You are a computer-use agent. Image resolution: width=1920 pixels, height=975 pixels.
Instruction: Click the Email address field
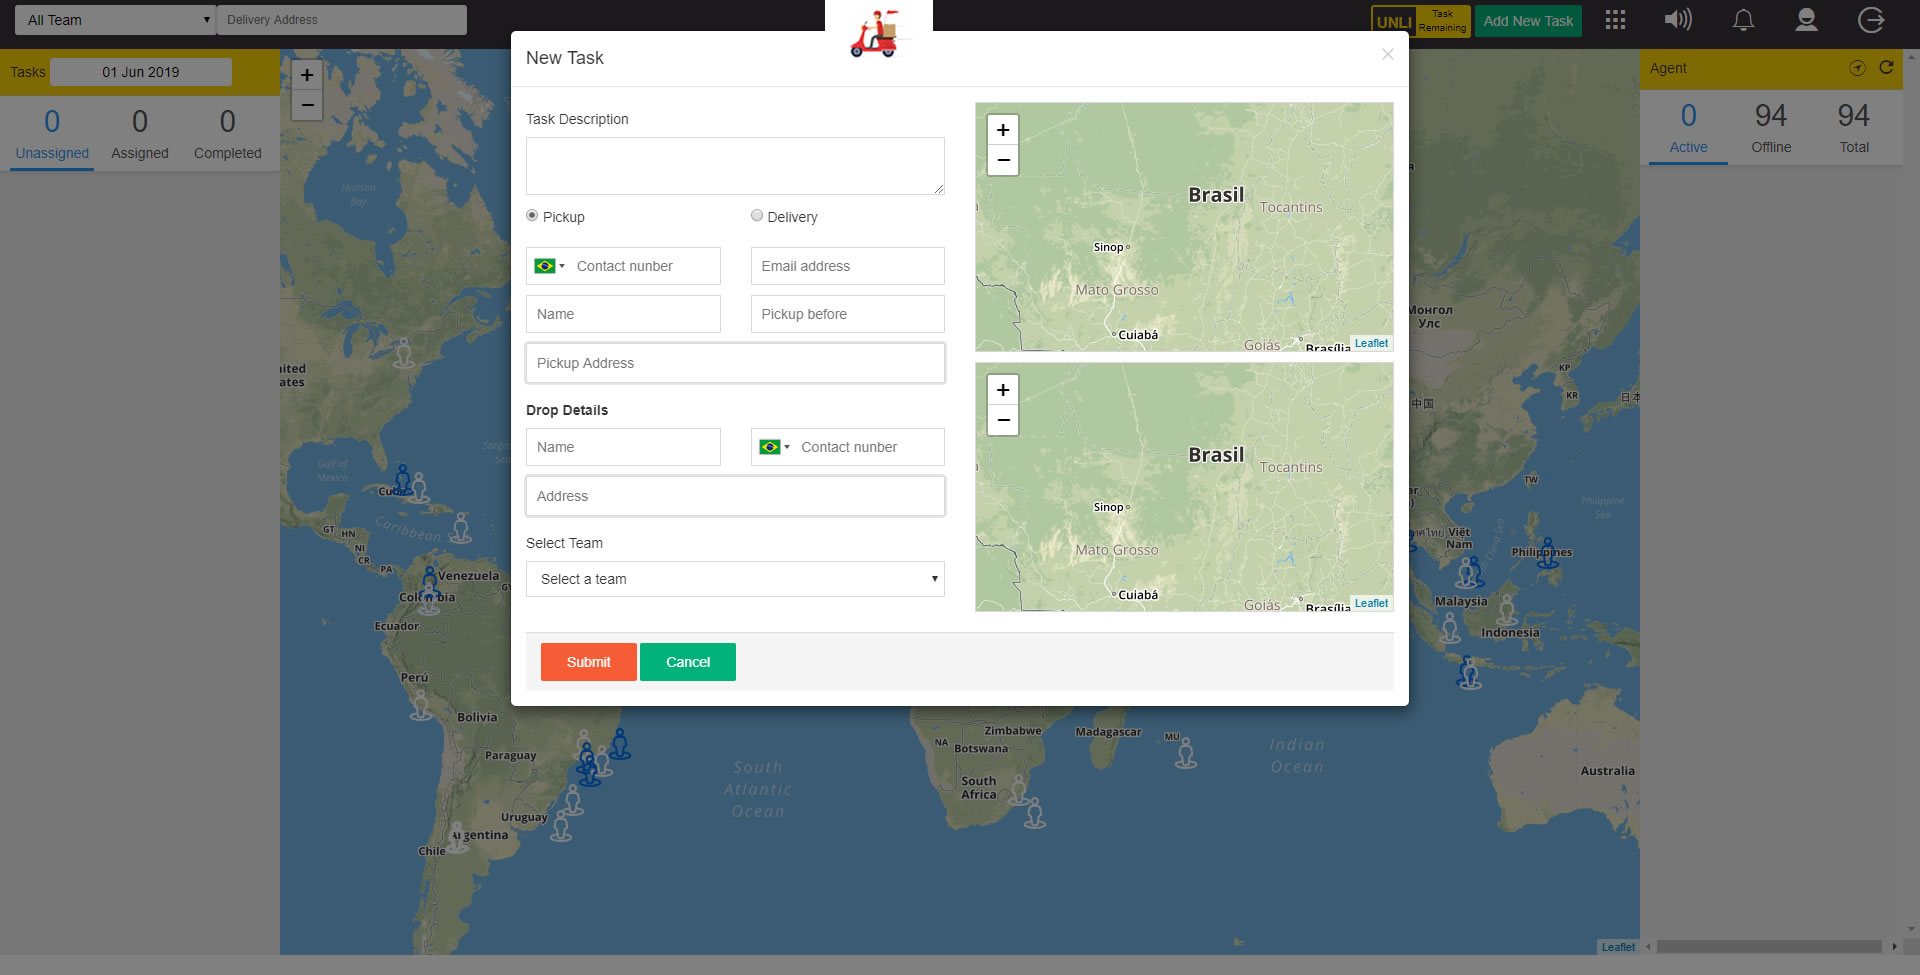pyautogui.click(x=848, y=266)
